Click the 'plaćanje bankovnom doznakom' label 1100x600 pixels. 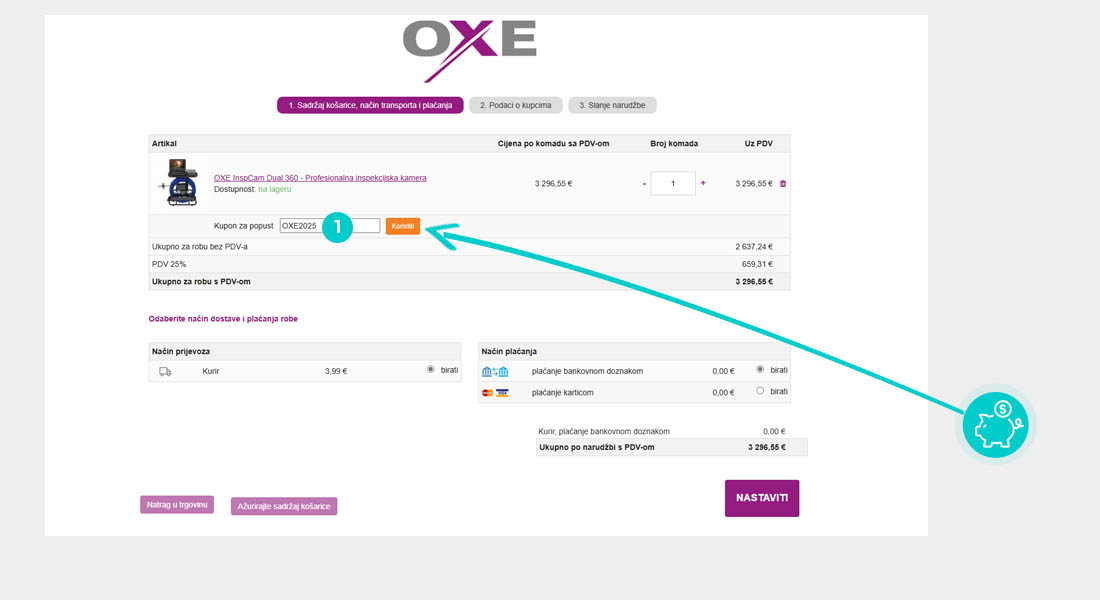point(587,371)
